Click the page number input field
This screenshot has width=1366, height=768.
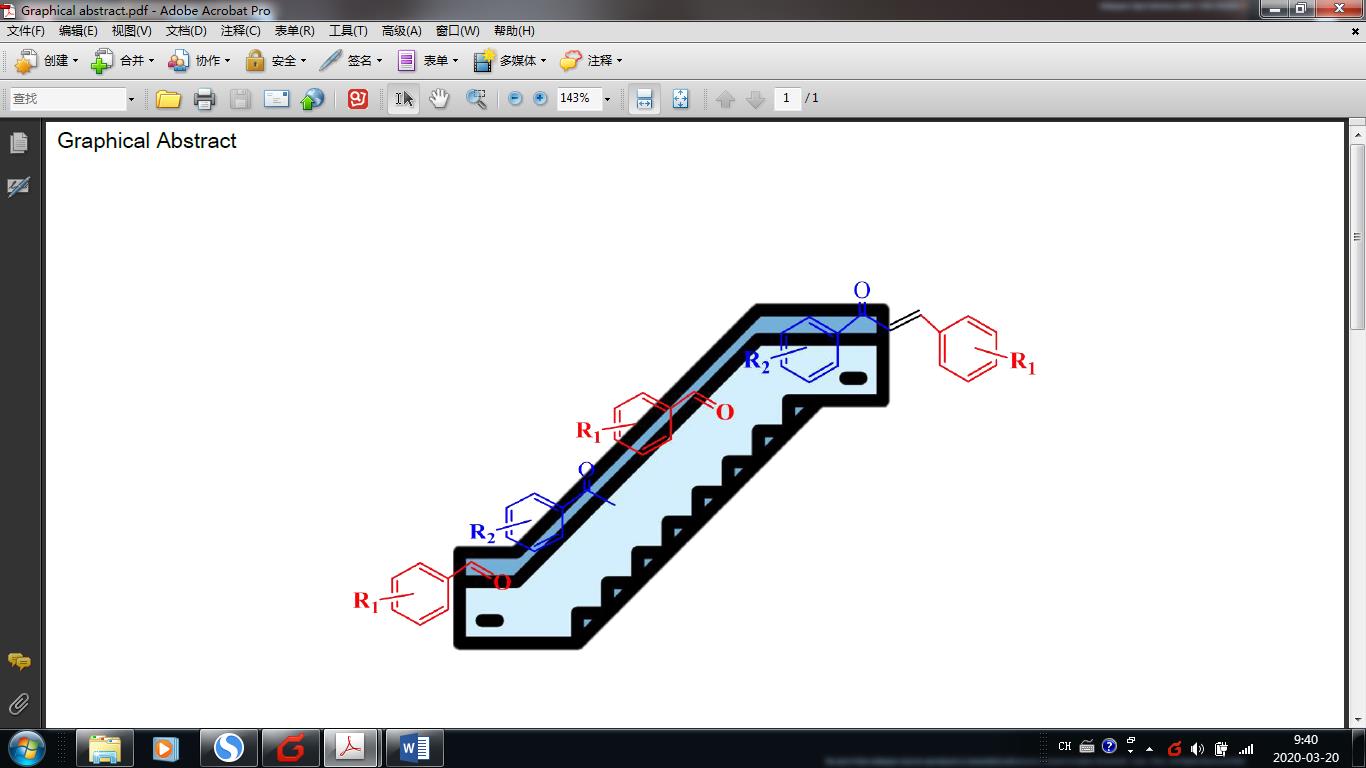(787, 98)
